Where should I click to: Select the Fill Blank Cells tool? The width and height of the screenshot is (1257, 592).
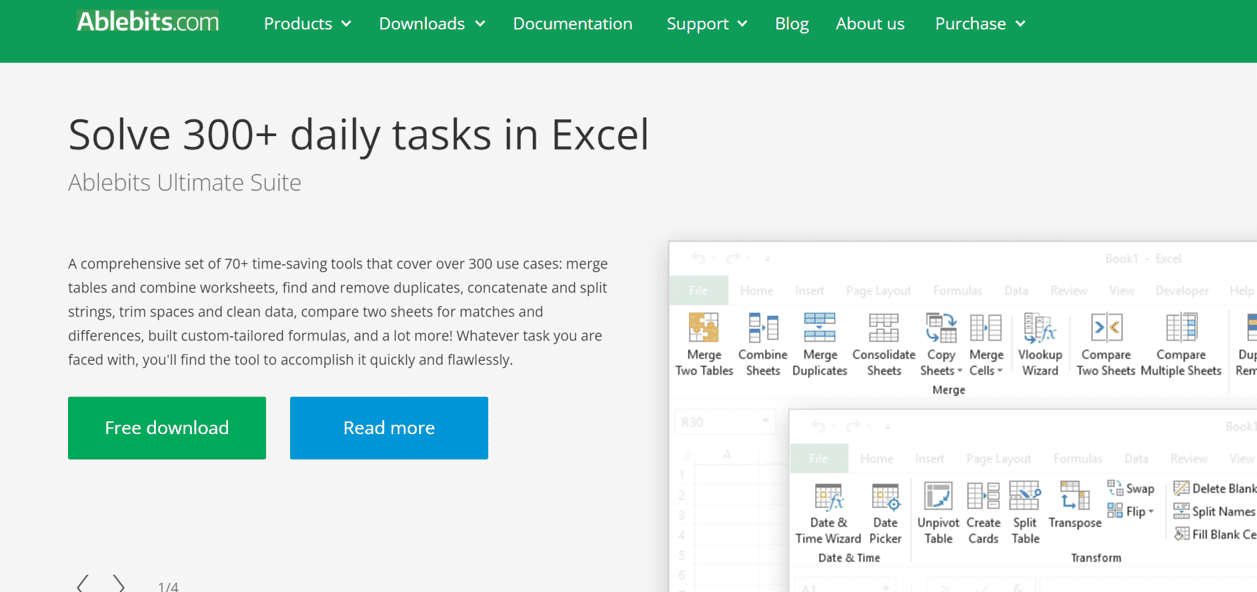click(x=1214, y=534)
